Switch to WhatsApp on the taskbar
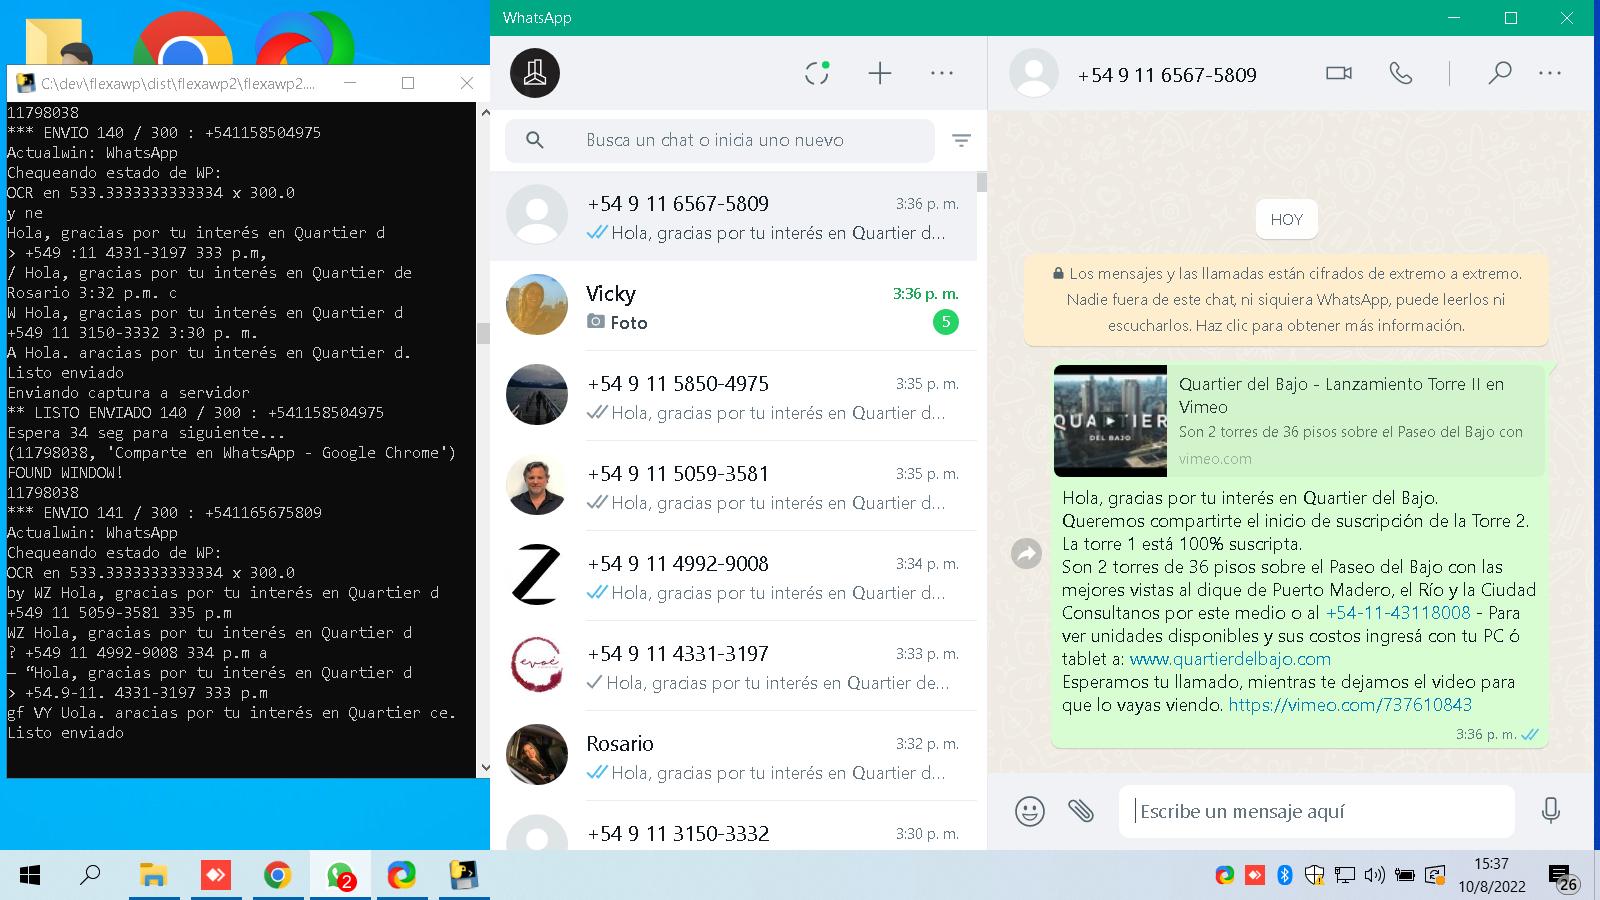Viewport: 1600px width, 900px height. click(x=340, y=876)
